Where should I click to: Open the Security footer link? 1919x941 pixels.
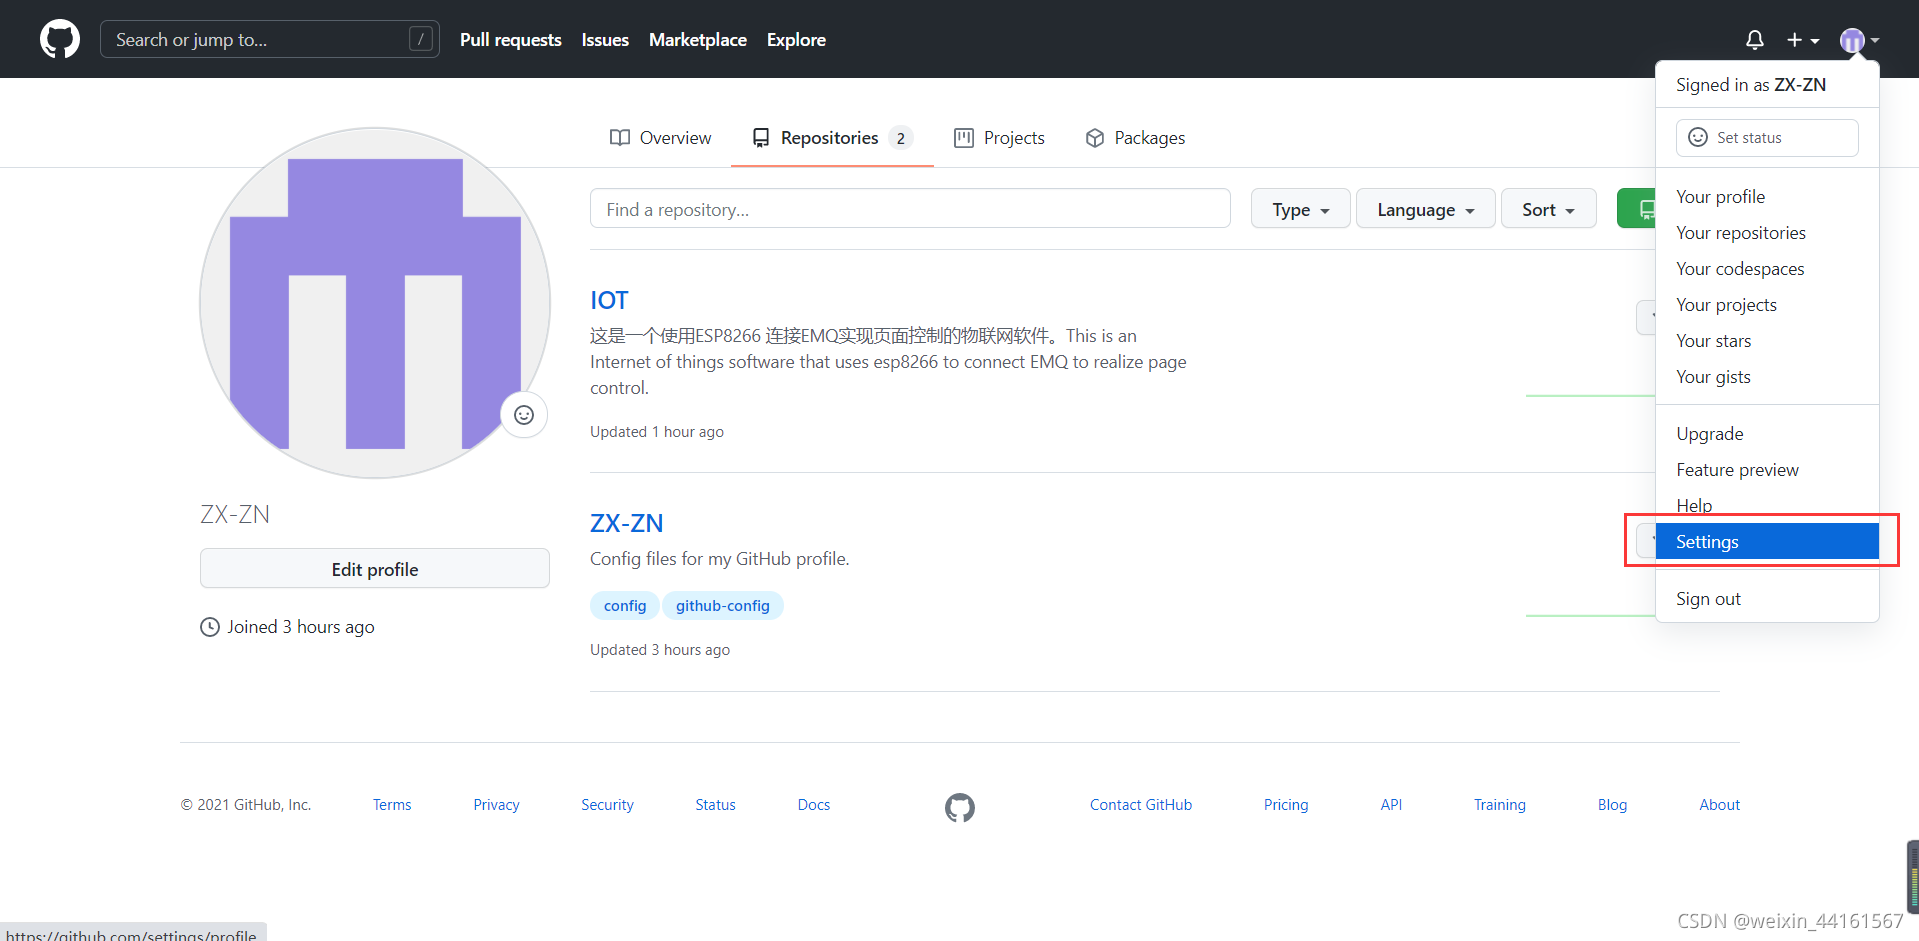[x=607, y=805]
